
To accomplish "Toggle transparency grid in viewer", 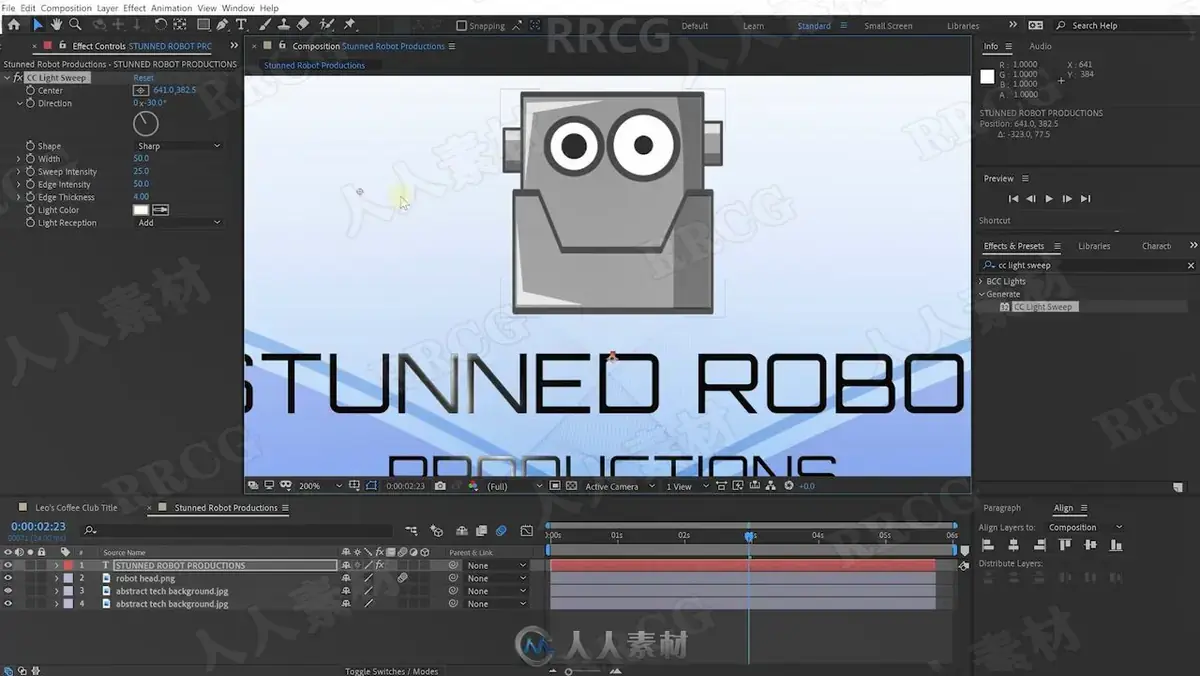I will [570, 486].
